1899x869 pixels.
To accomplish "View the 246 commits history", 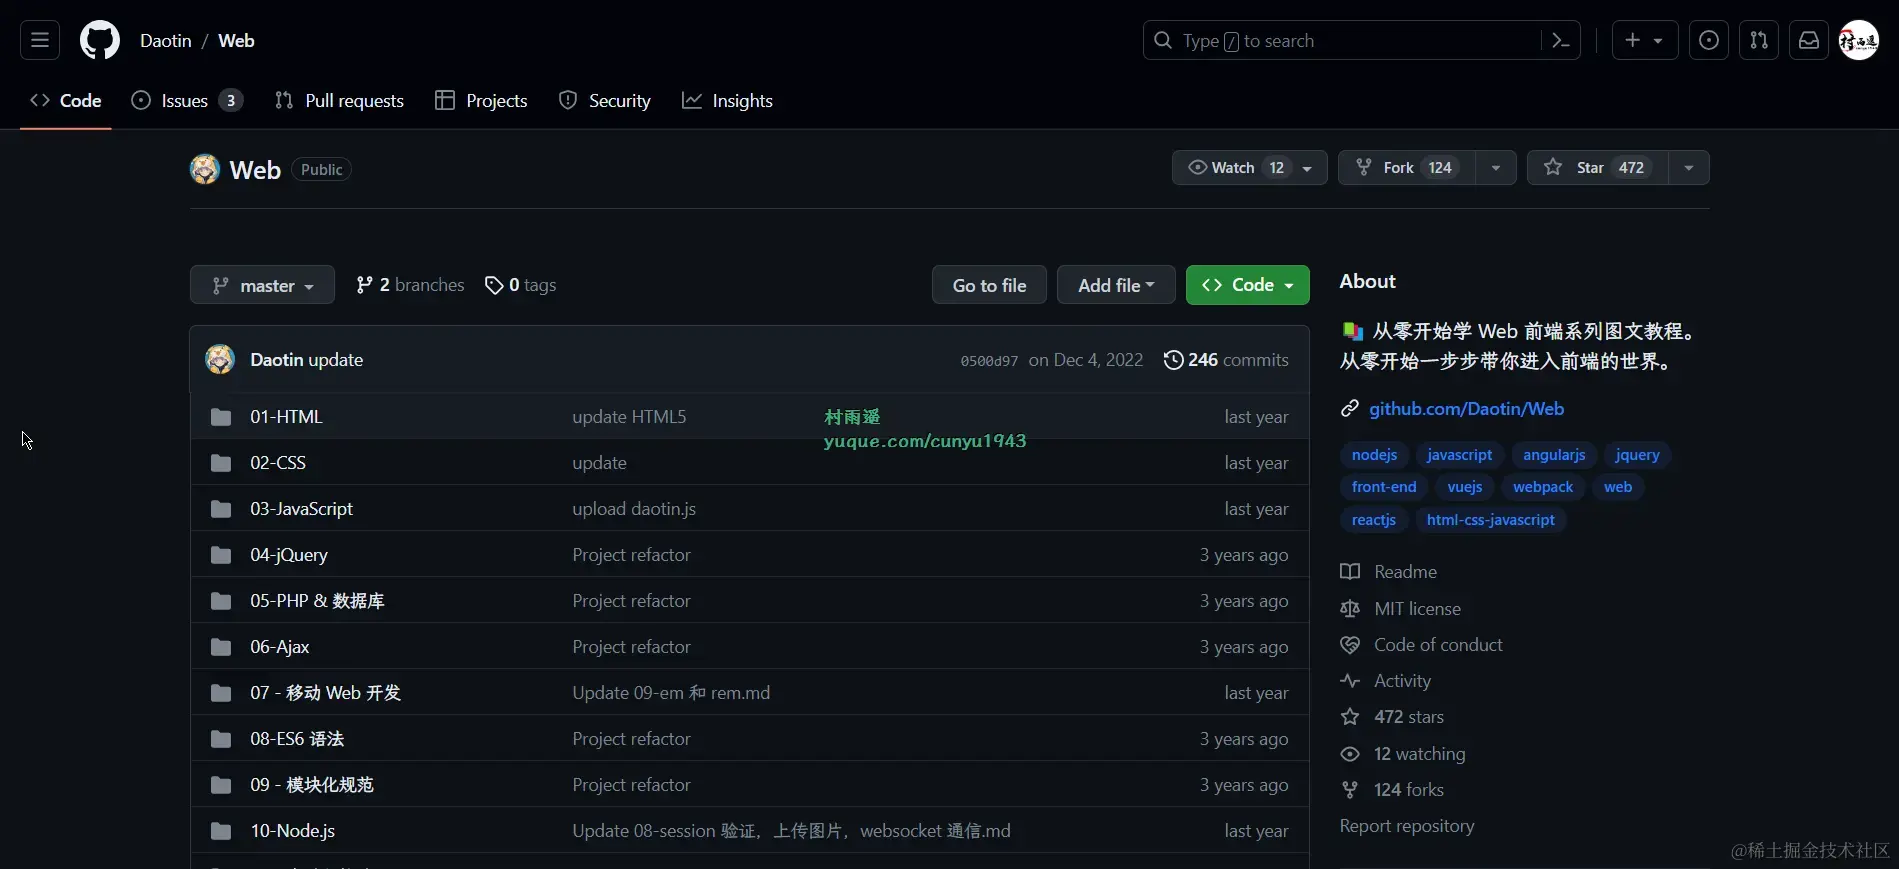I will click(x=1226, y=360).
